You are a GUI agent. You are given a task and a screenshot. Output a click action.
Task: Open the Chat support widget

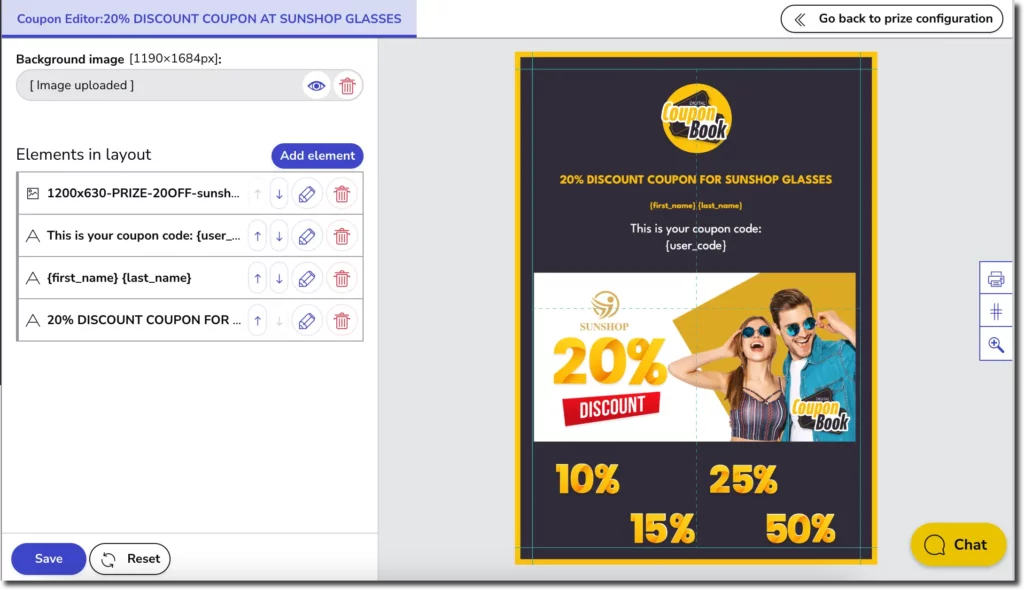point(957,545)
